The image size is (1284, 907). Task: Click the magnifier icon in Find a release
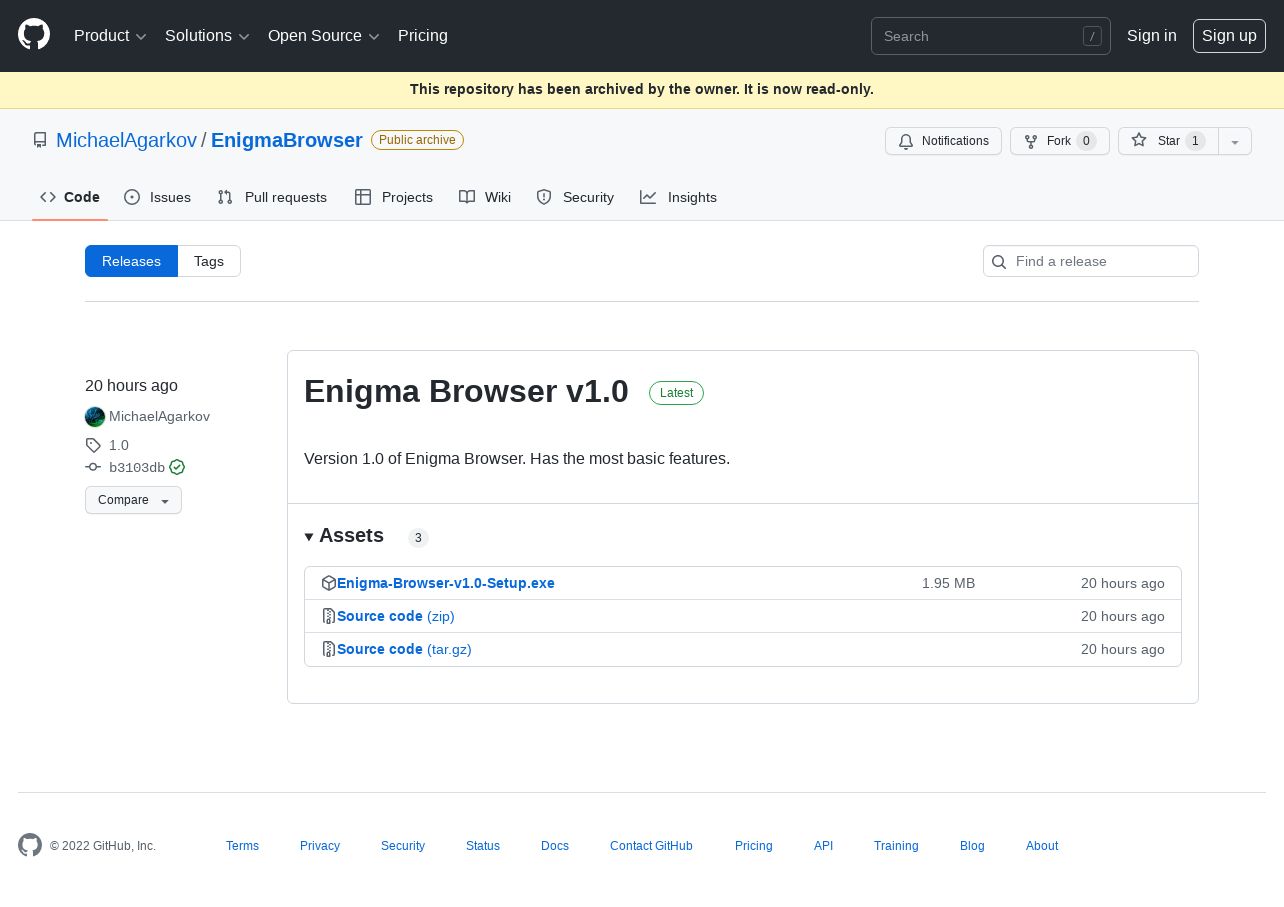tap(999, 262)
